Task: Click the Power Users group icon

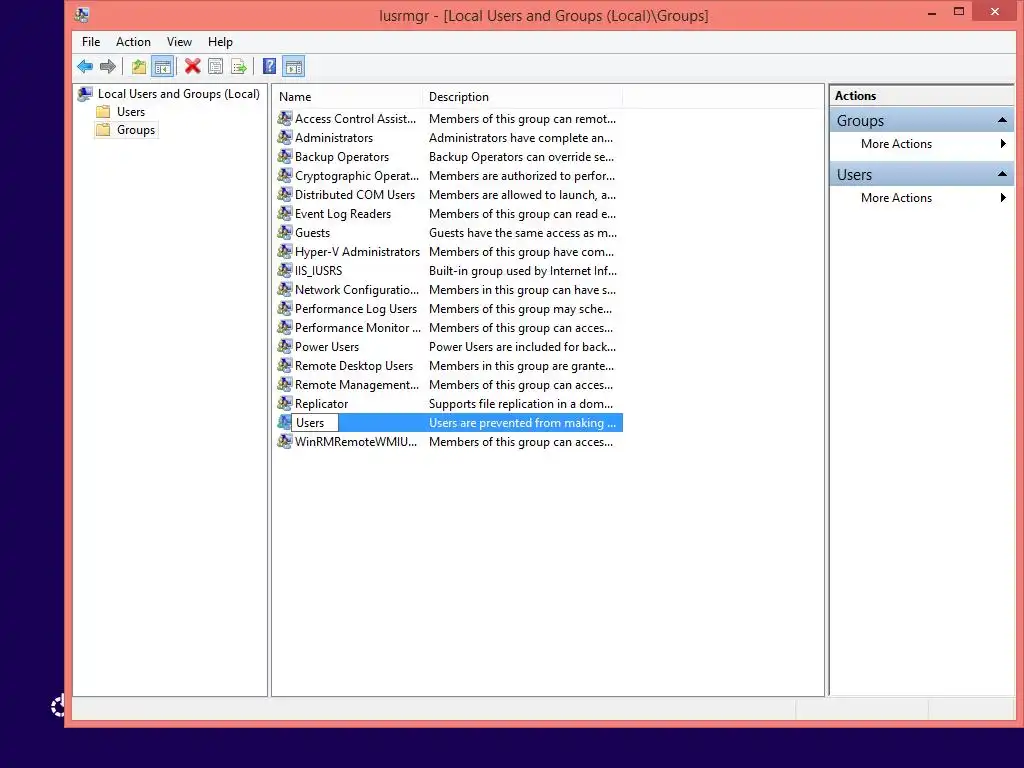Action: coord(285,346)
